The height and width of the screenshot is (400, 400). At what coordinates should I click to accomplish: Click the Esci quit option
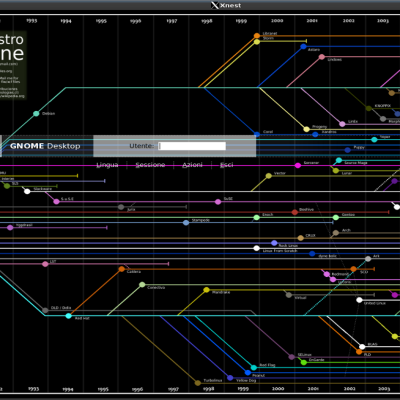click(x=227, y=165)
